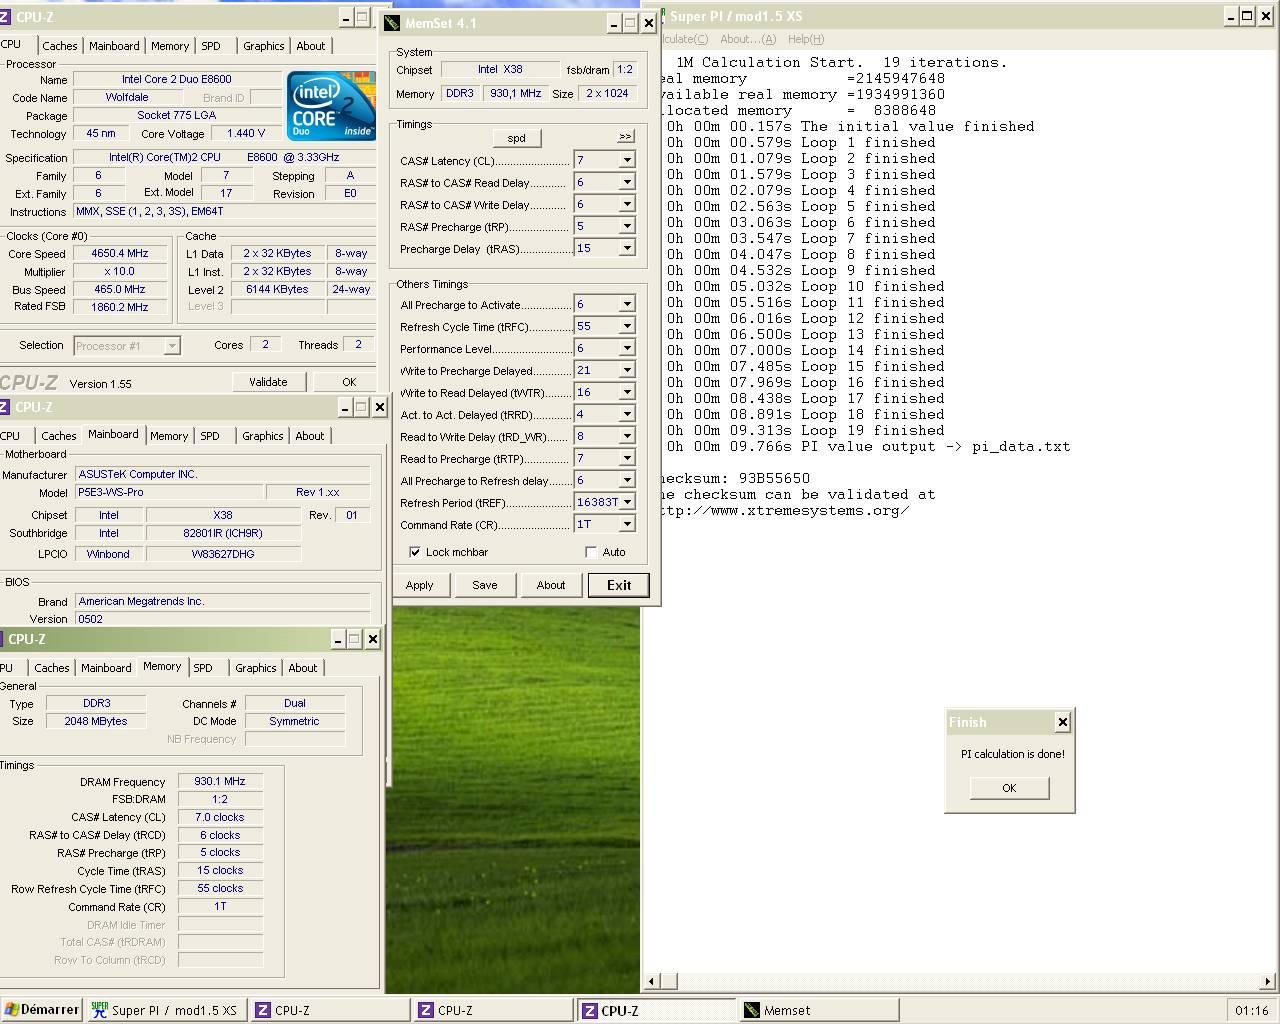This screenshot has width=1280, height=1024.
Task: Click the Super PI taskbar icon
Action: 99,1010
